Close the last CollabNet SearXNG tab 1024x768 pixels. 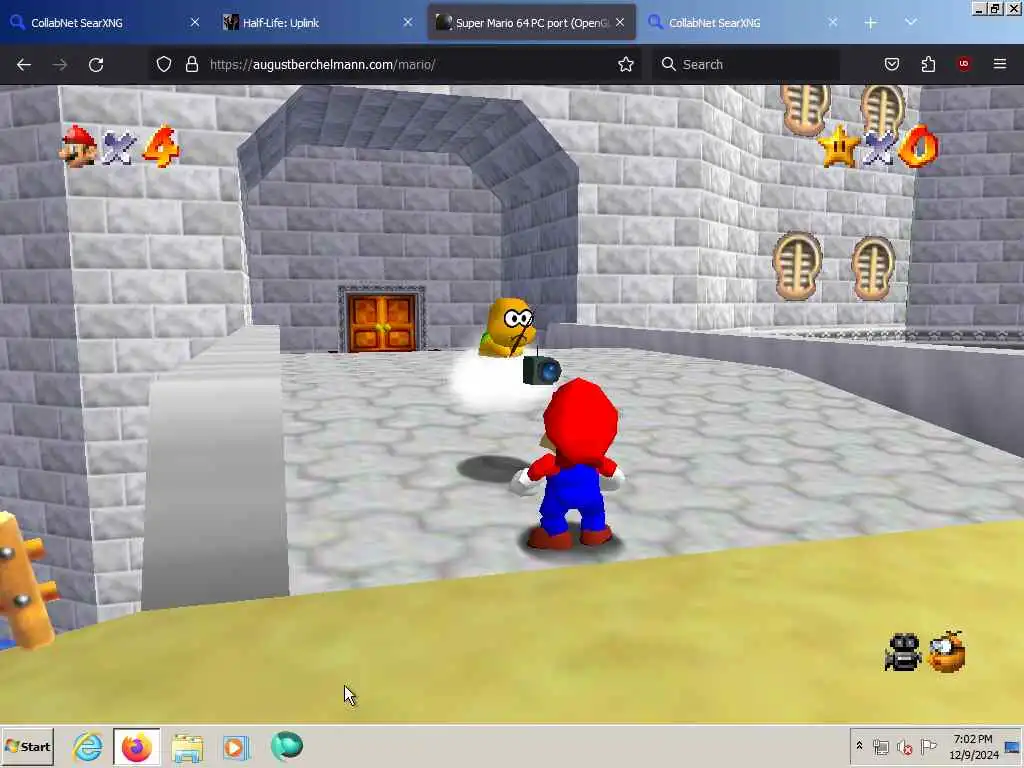833,23
